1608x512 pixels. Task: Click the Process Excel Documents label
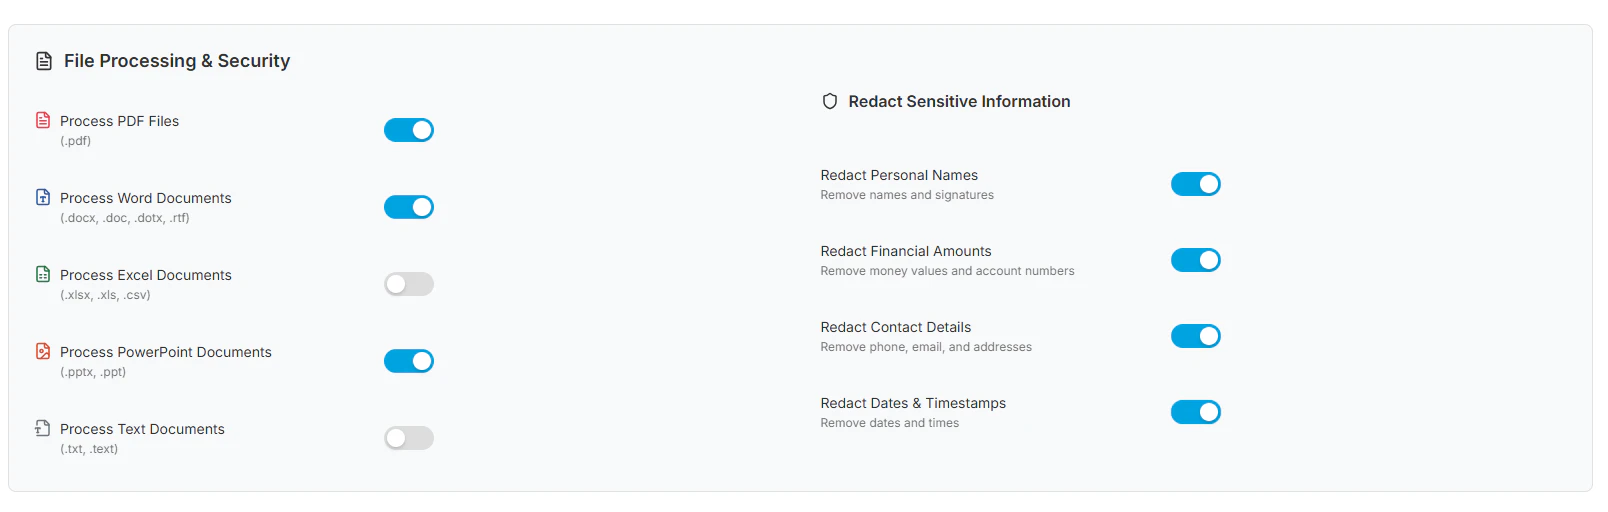(x=146, y=275)
